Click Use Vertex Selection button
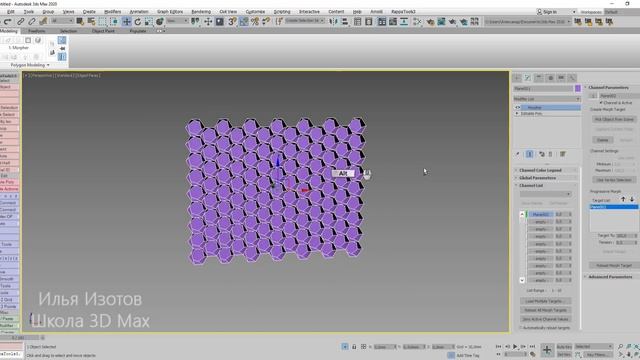Screen dimensions: 640x360 614,180
